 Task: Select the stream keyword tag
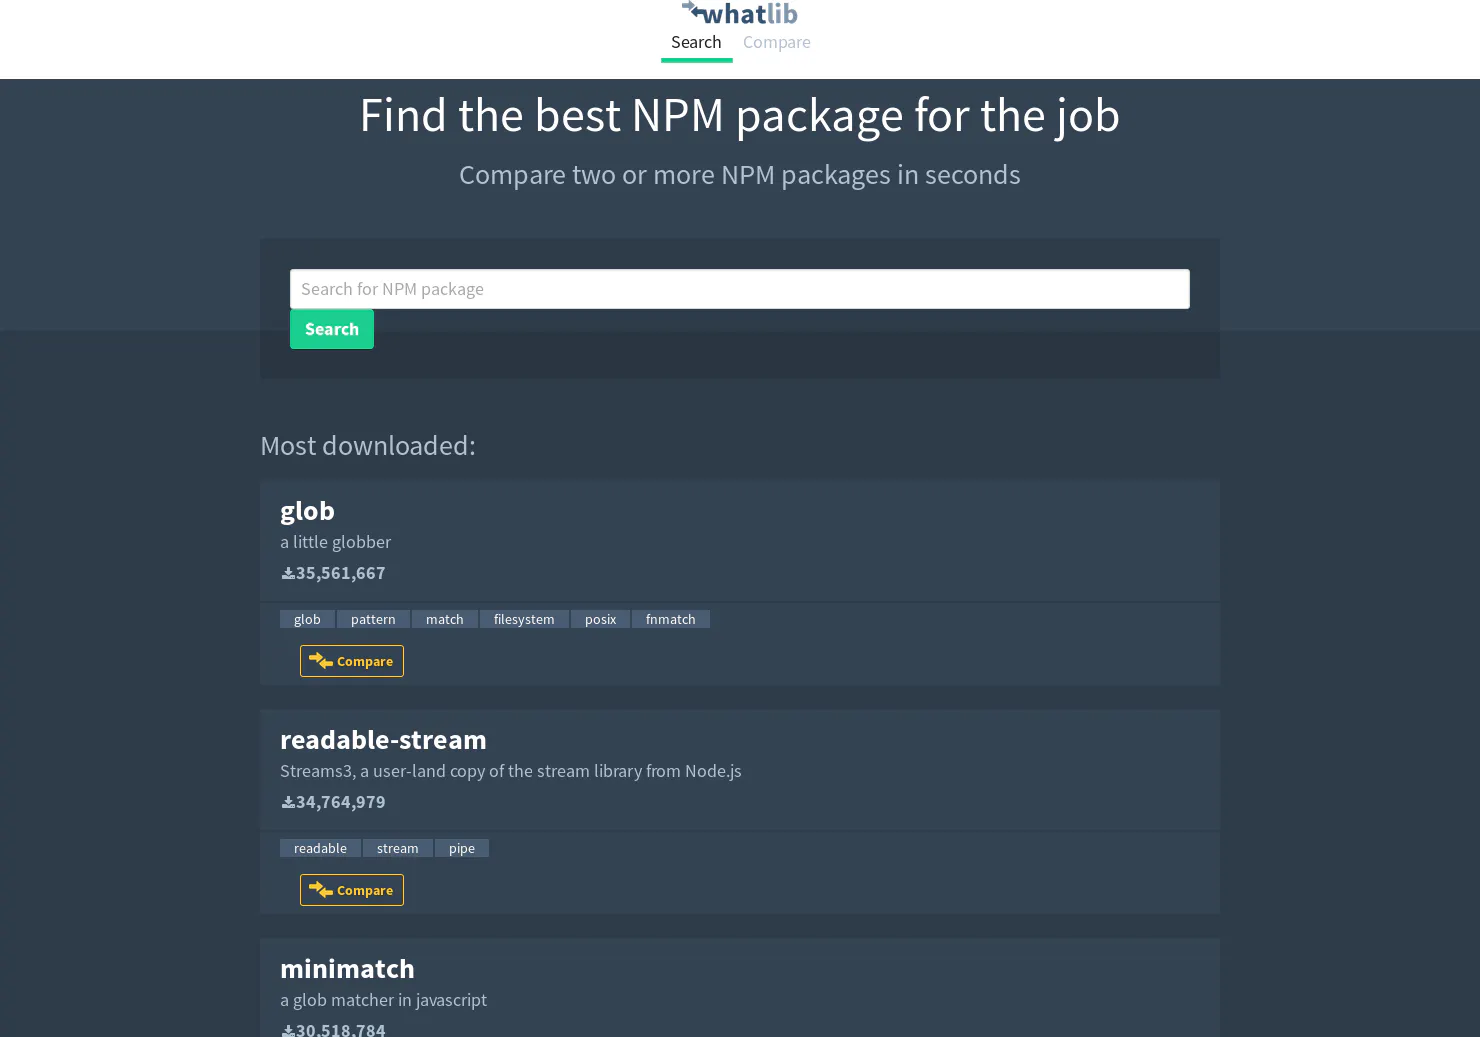[x=398, y=848]
